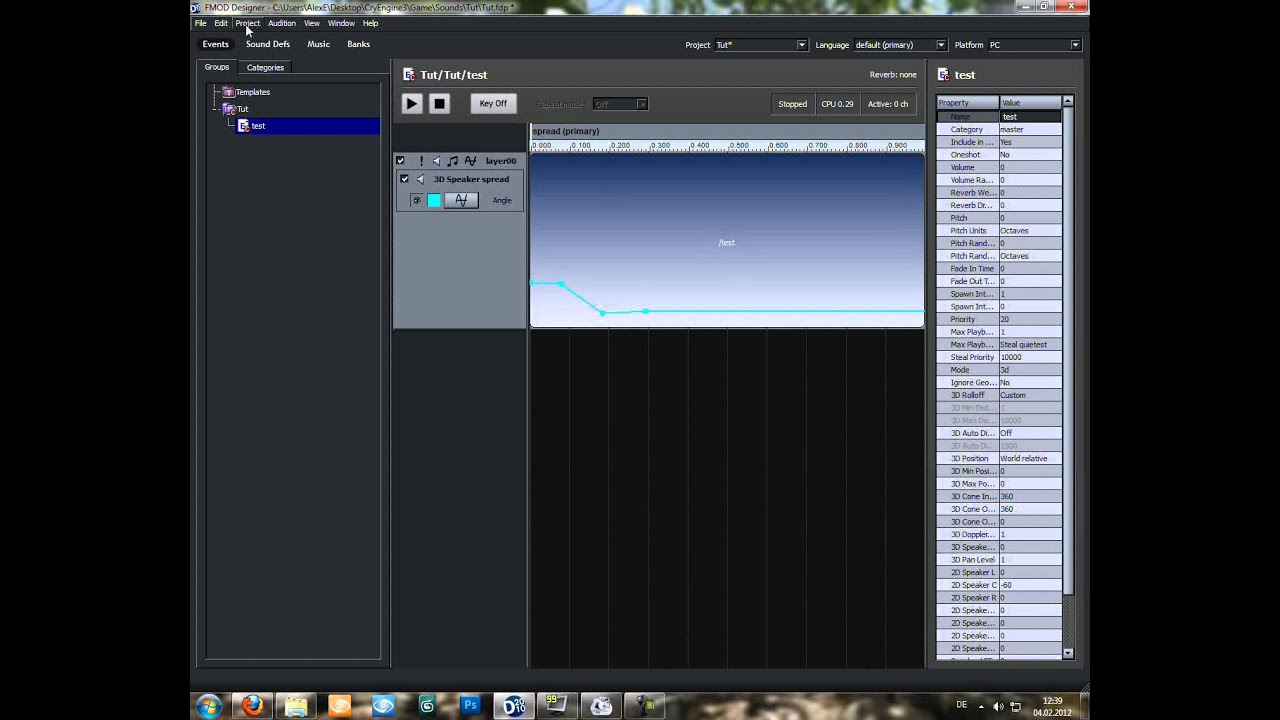Click the Property column header
The width and height of the screenshot is (1280, 720).
967,103
